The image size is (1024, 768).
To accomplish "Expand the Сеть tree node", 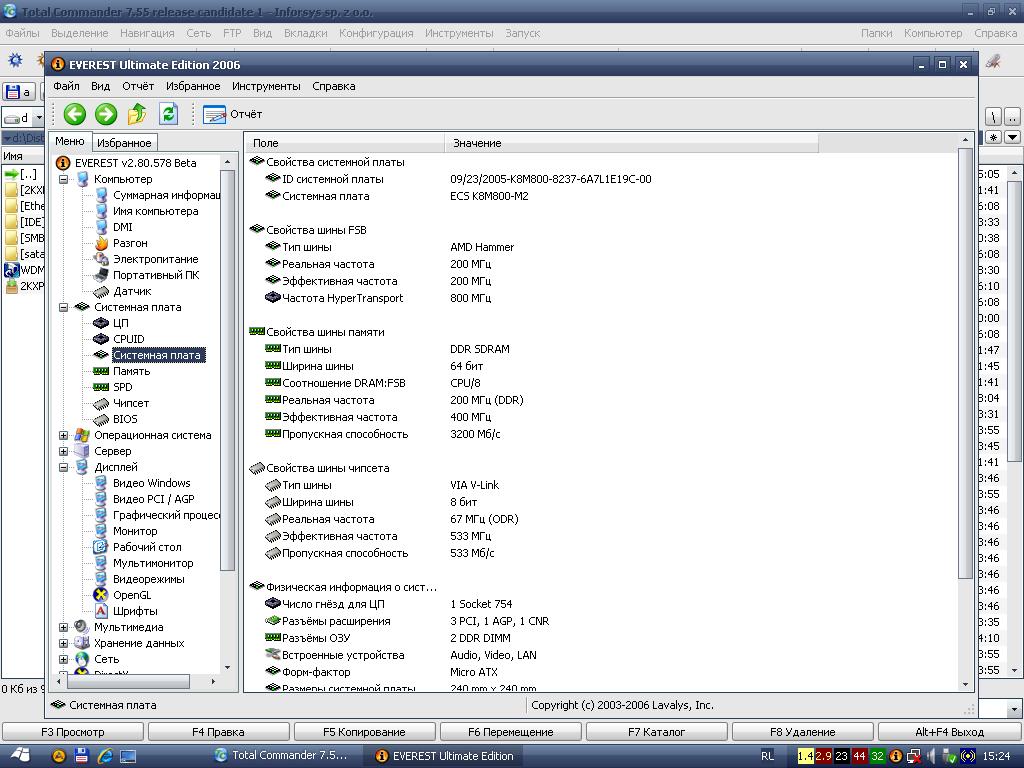I will point(63,659).
